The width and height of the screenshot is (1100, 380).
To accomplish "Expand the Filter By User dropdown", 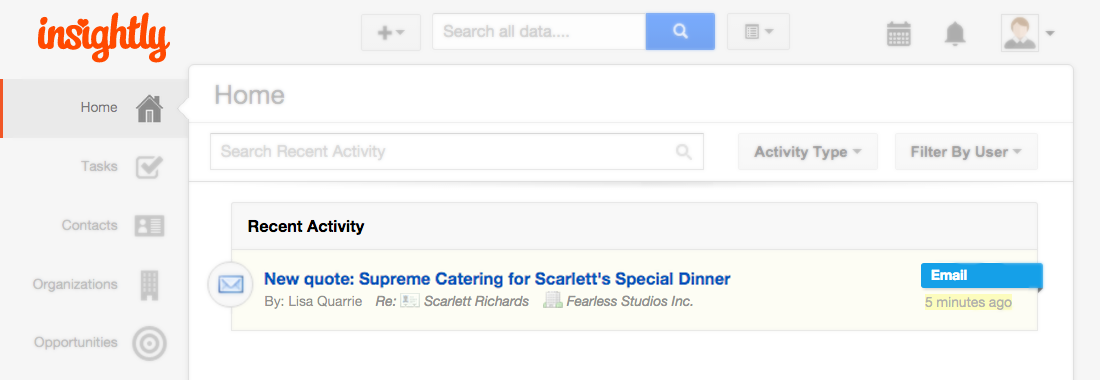I will [x=966, y=152].
